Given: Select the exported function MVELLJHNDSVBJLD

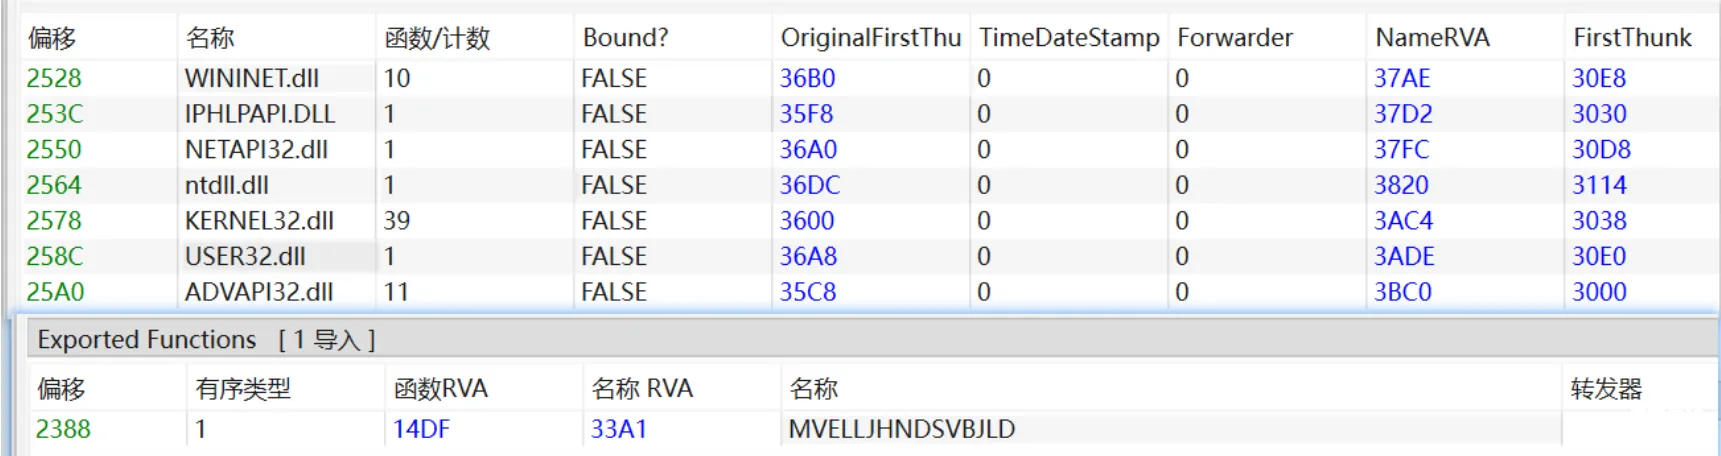Looking at the screenshot, I should 901,429.
